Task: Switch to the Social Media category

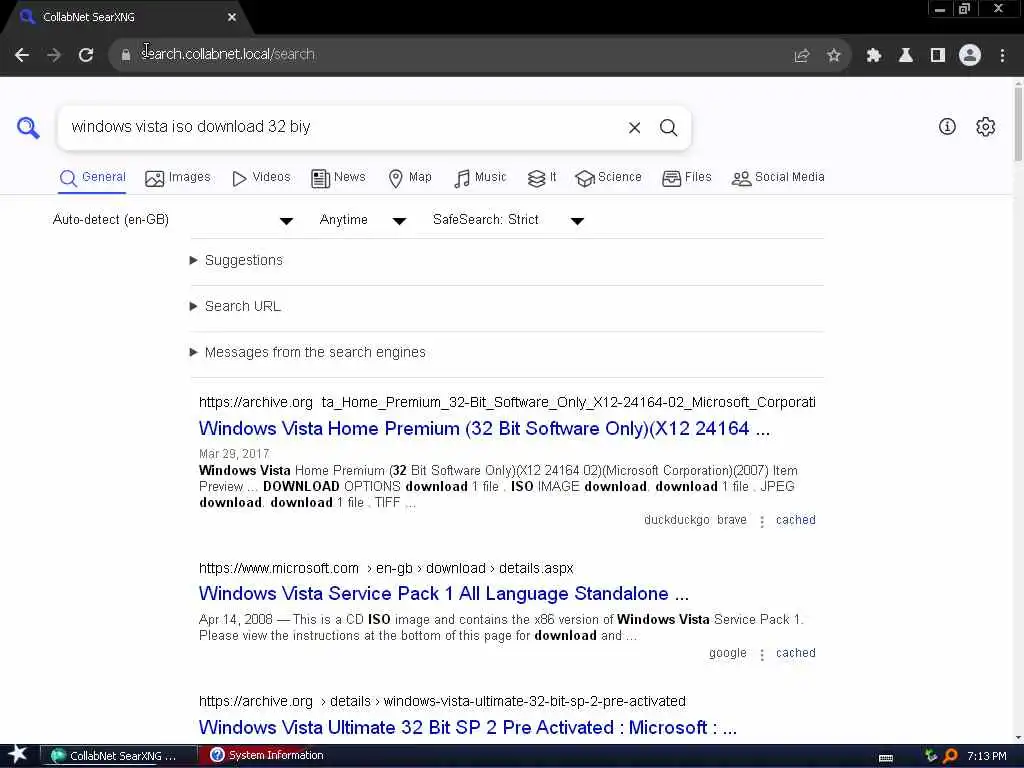Action: (778, 178)
